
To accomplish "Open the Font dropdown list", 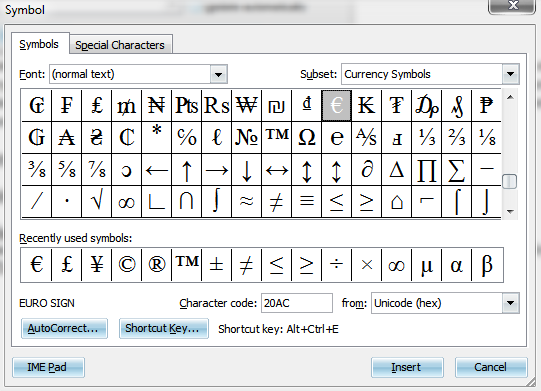I will click(x=218, y=74).
